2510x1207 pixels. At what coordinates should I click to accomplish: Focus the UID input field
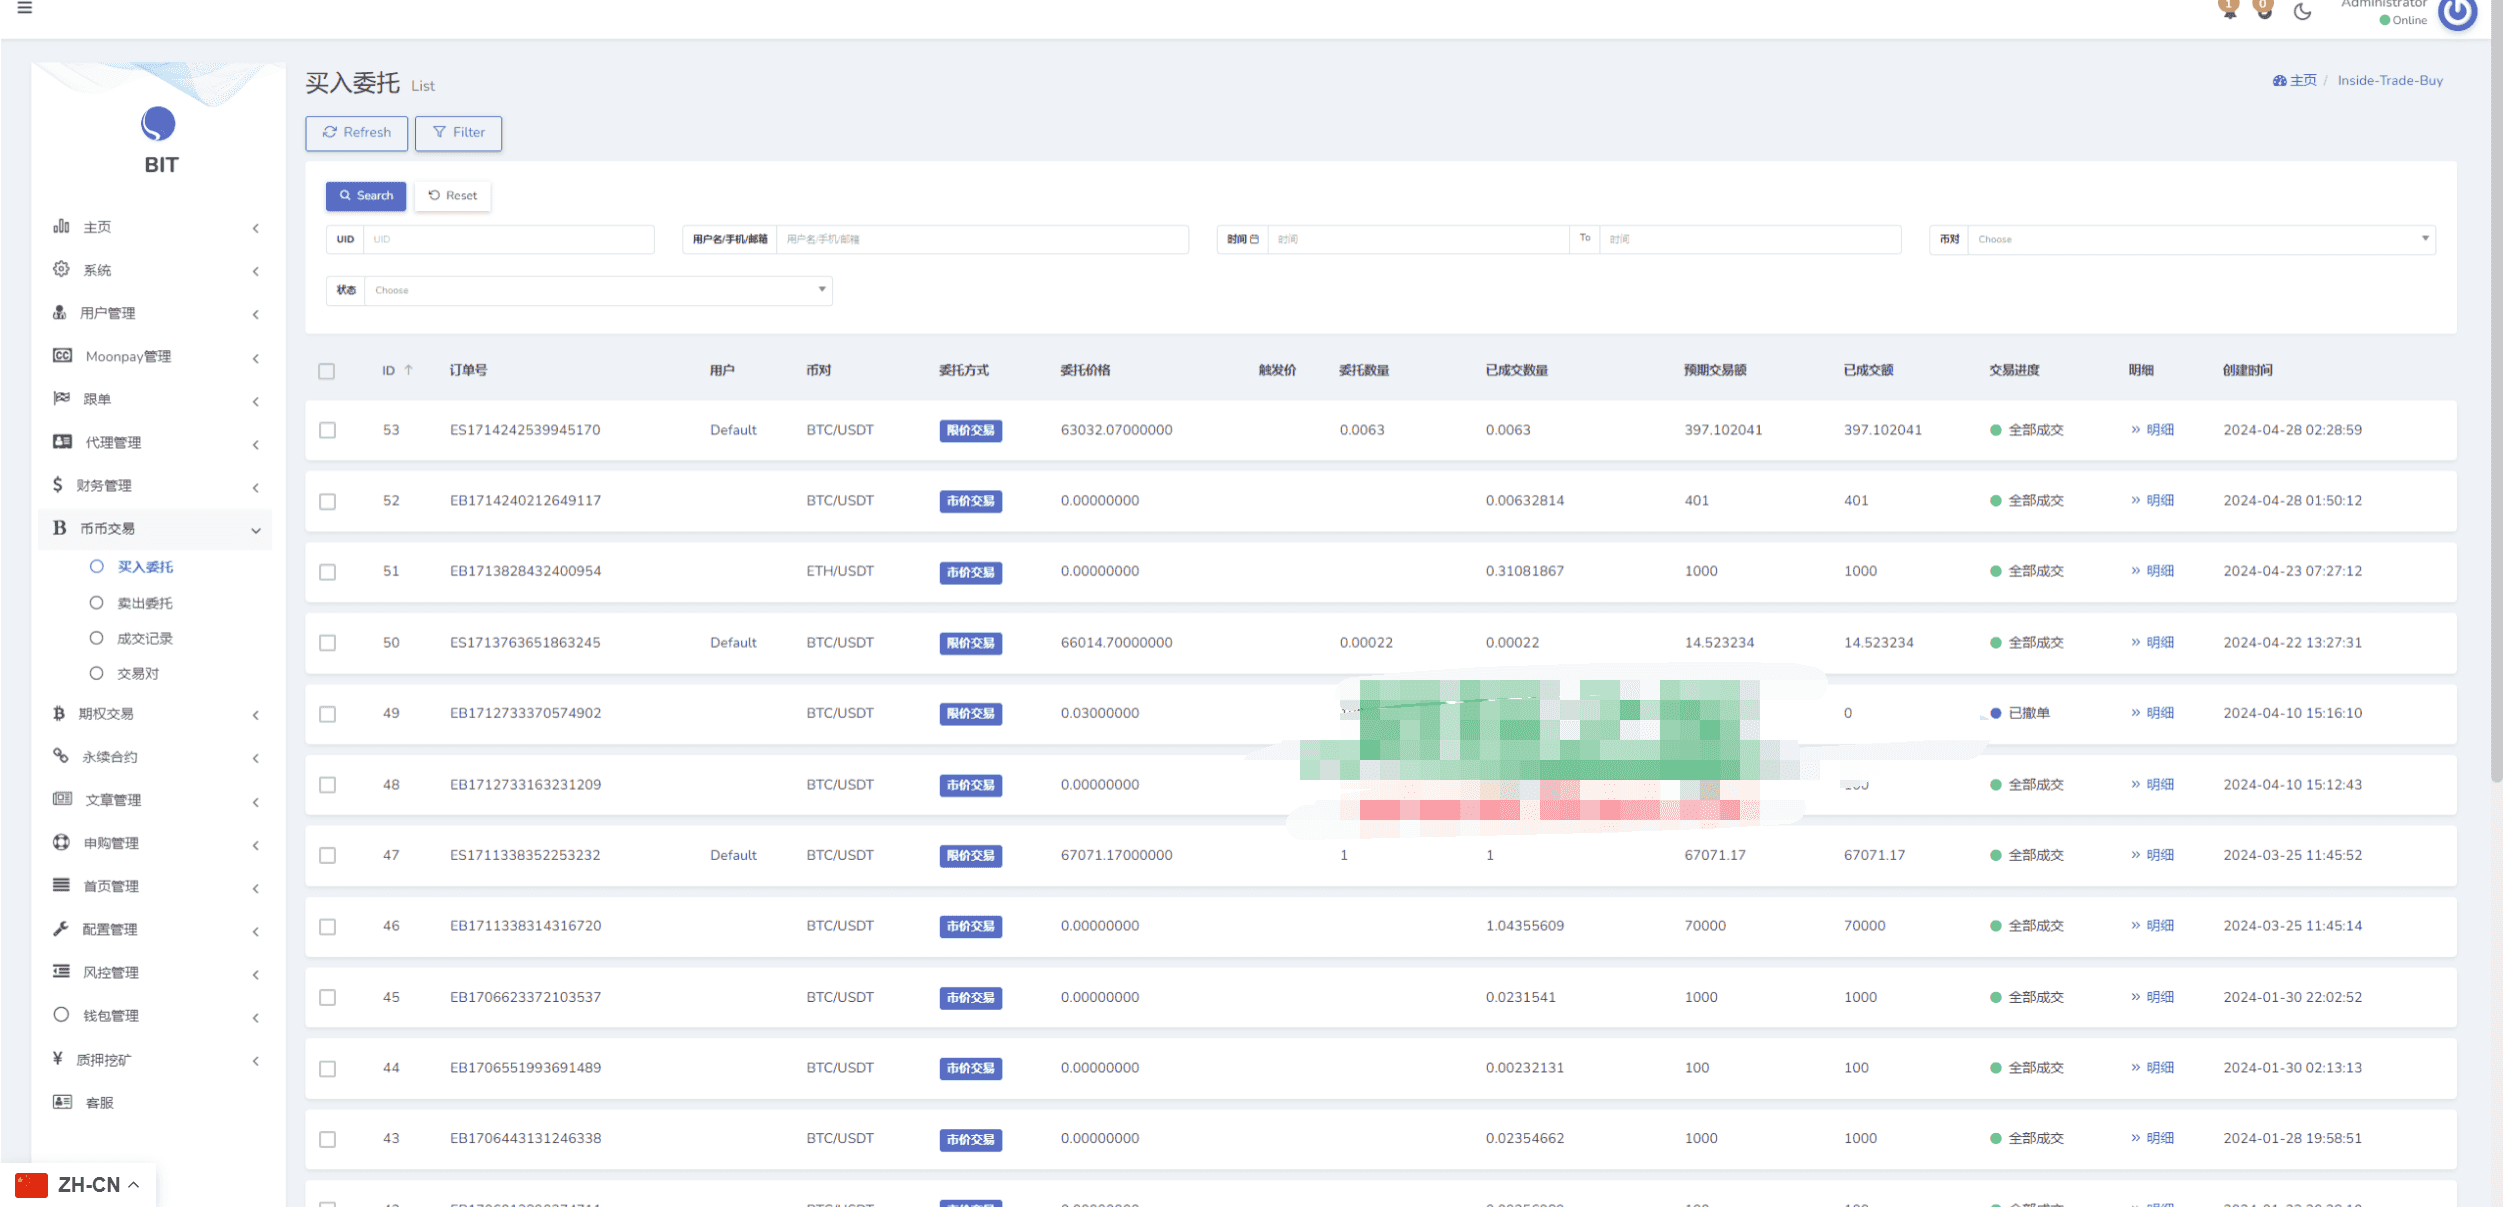coord(509,239)
